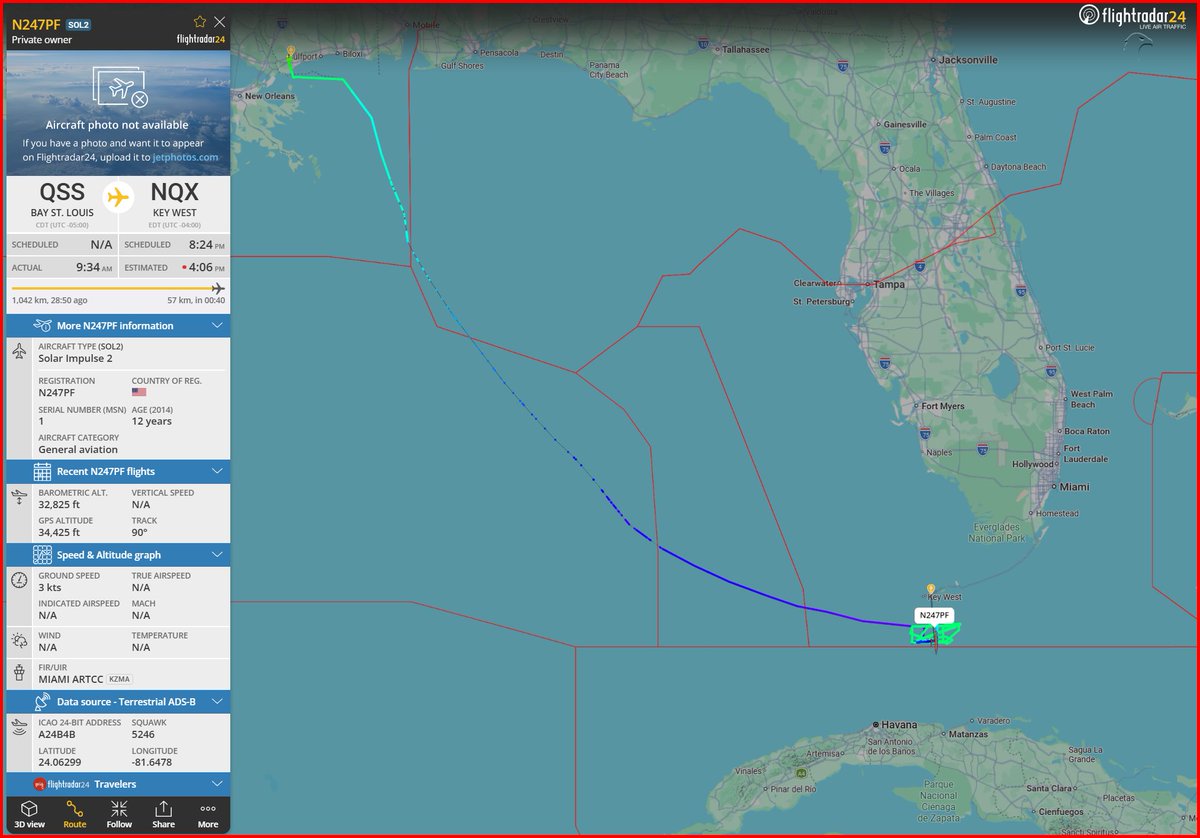Select actual departure time 9:34 AM

point(93,268)
